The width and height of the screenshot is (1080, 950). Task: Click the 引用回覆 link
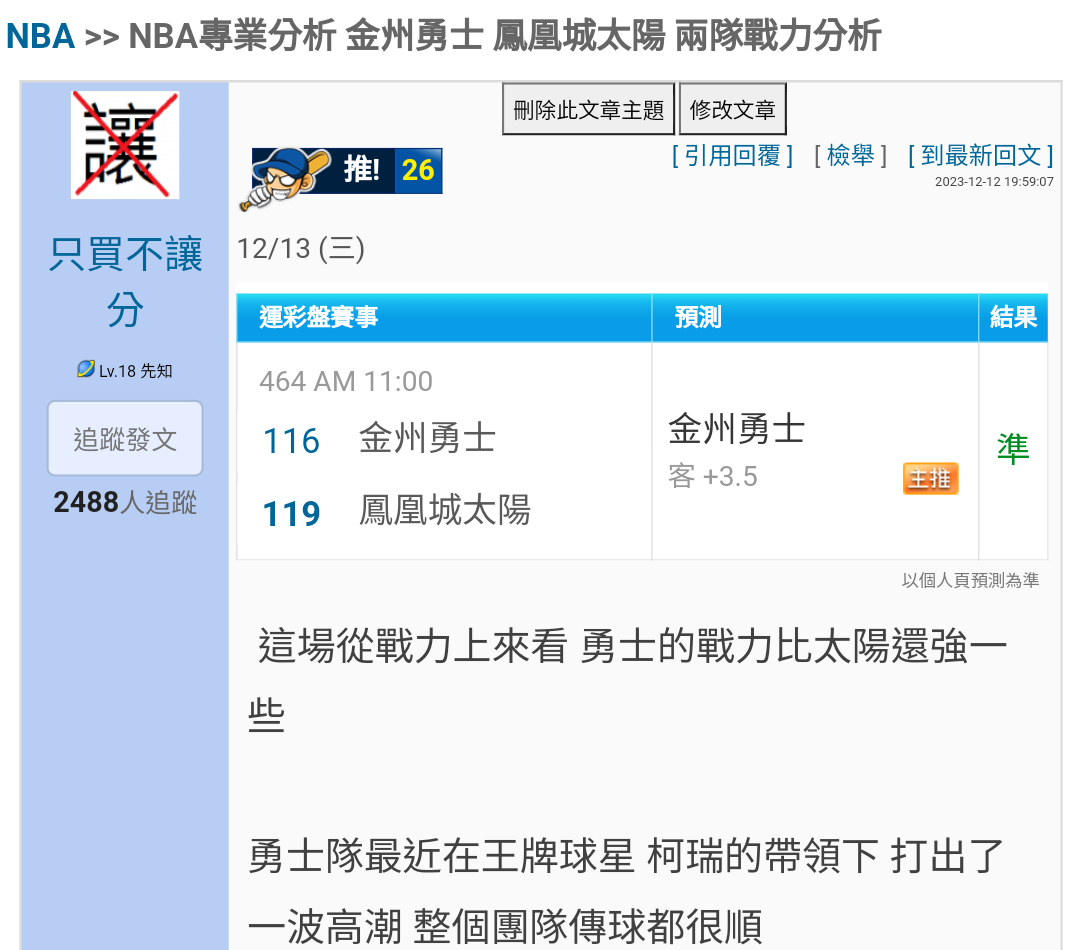pos(733,156)
